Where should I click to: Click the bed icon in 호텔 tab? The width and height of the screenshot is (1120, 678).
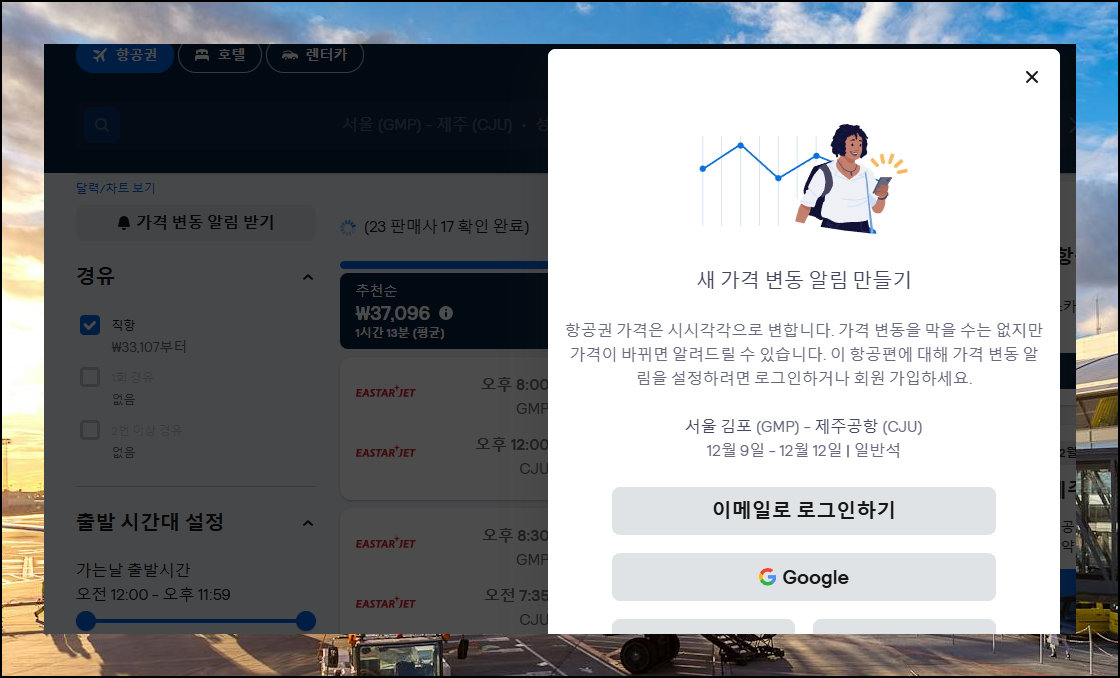[202, 55]
